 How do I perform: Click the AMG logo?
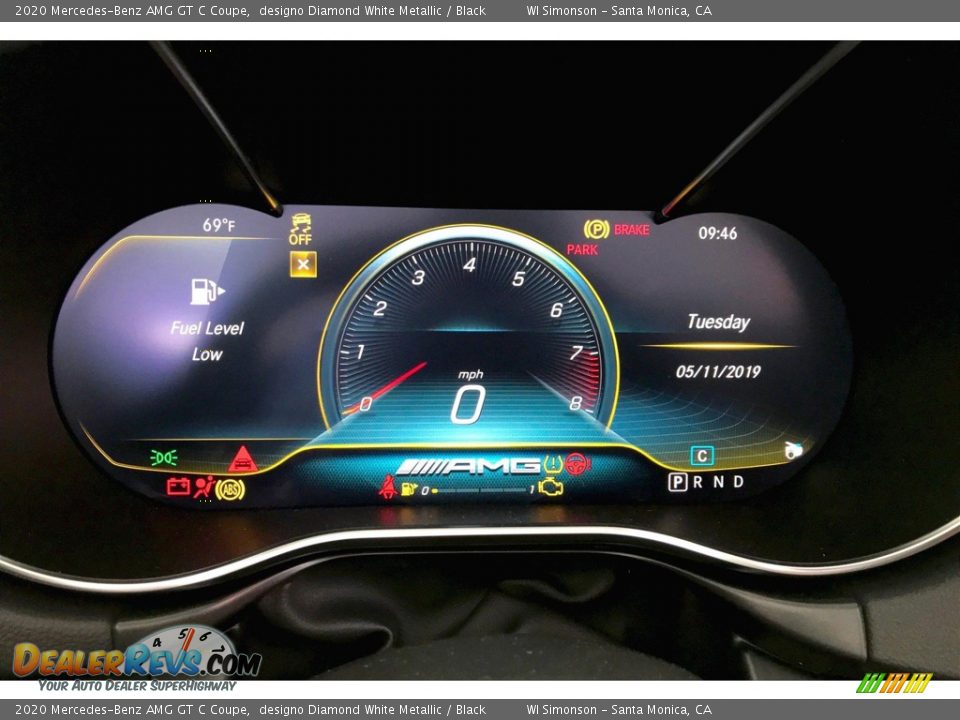point(468,467)
